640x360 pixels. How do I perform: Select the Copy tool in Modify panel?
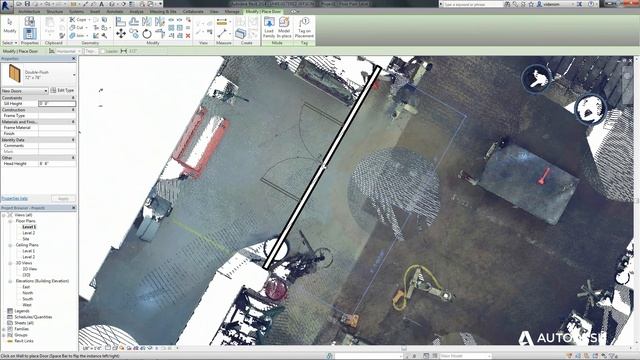(x=134, y=34)
